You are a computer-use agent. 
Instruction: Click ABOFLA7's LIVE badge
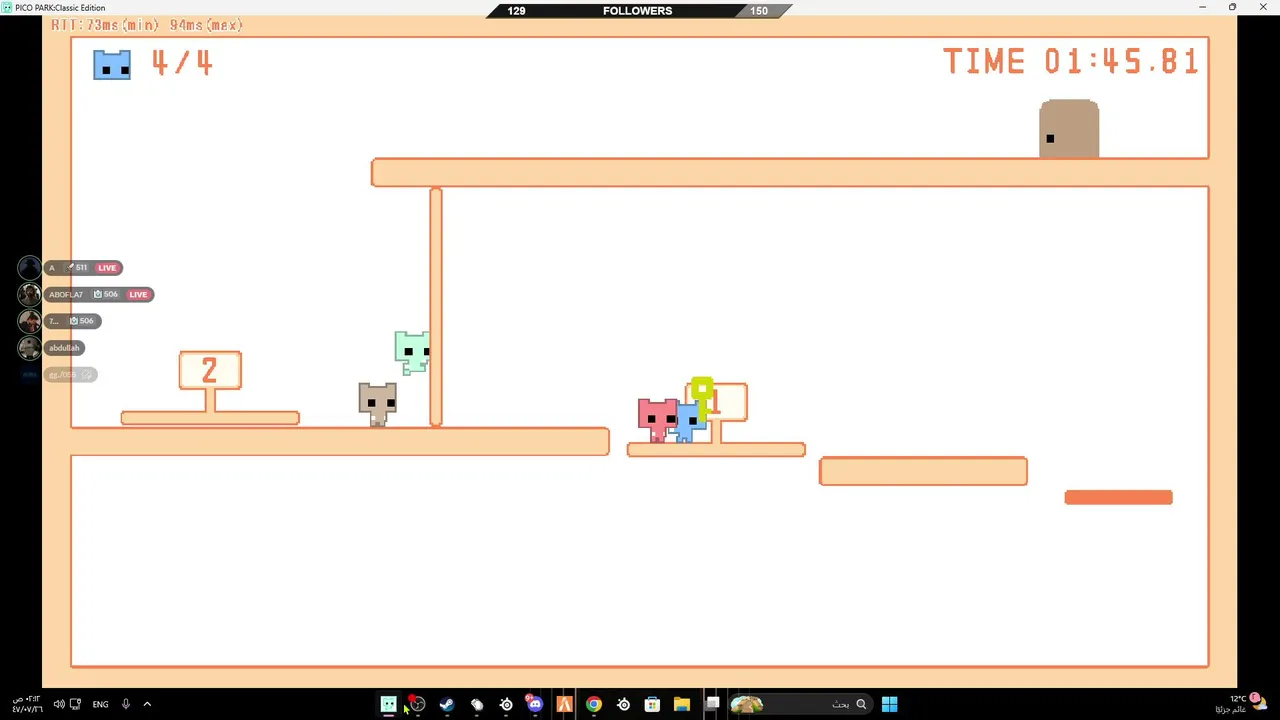click(138, 294)
